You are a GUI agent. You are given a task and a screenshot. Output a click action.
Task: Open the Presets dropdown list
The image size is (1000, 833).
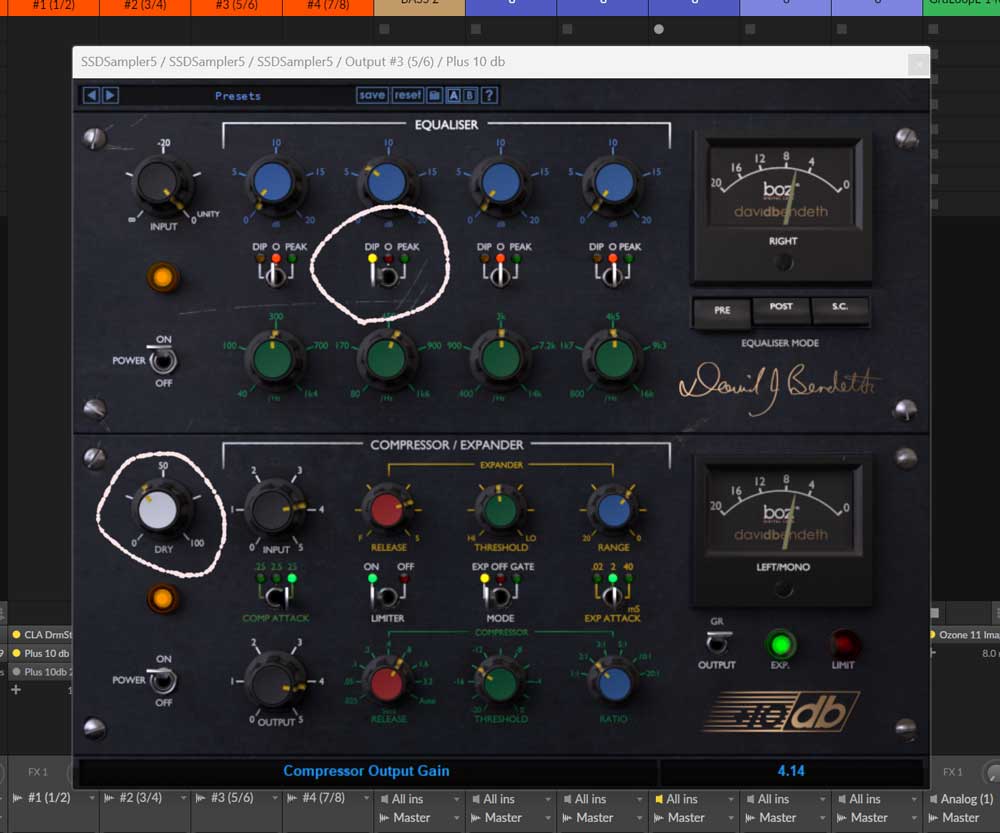click(237, 96)
